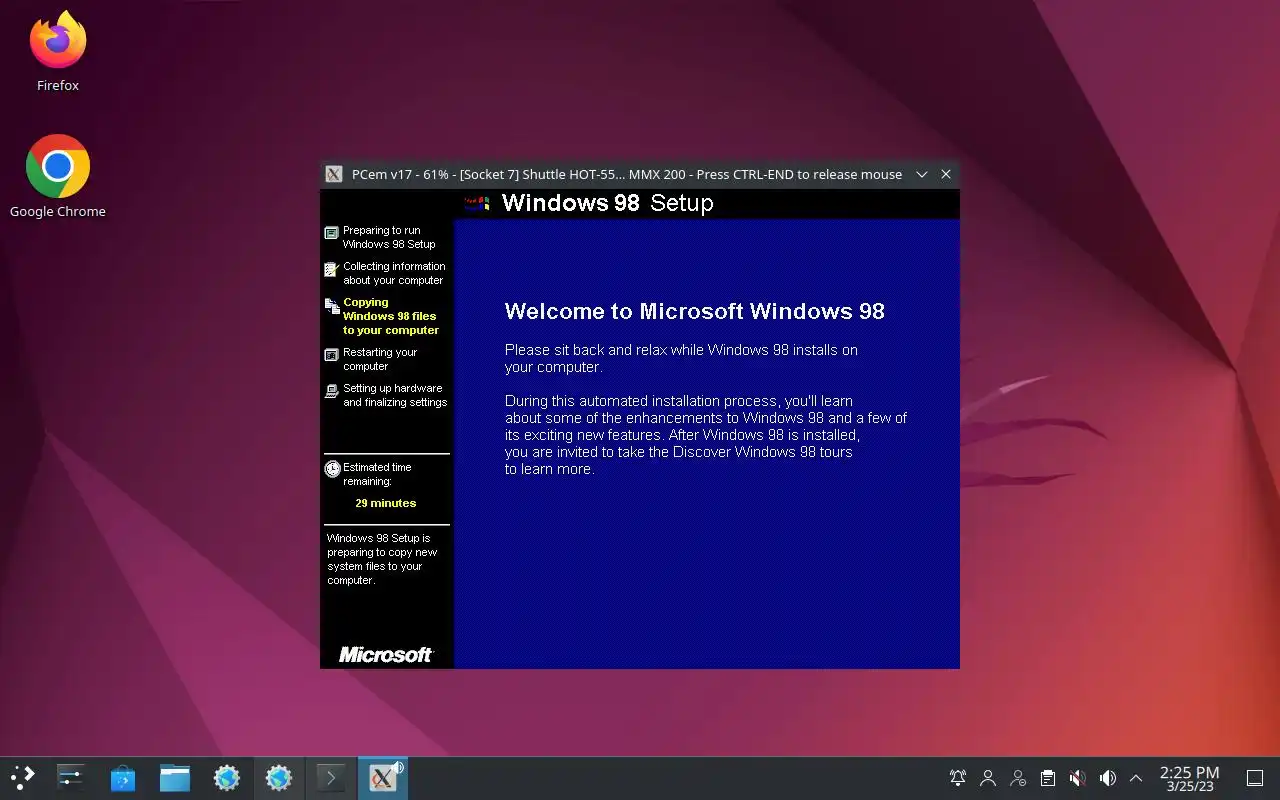Click the globe-gear icon beside the folder icon
This screenshot has width=1280, height=800.
227,778
